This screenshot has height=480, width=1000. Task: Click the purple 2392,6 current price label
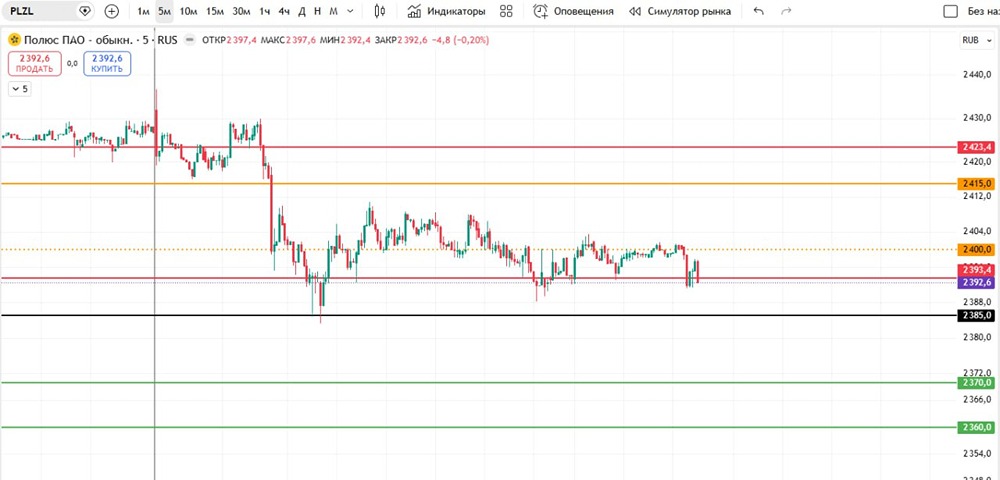click(976, 282)
